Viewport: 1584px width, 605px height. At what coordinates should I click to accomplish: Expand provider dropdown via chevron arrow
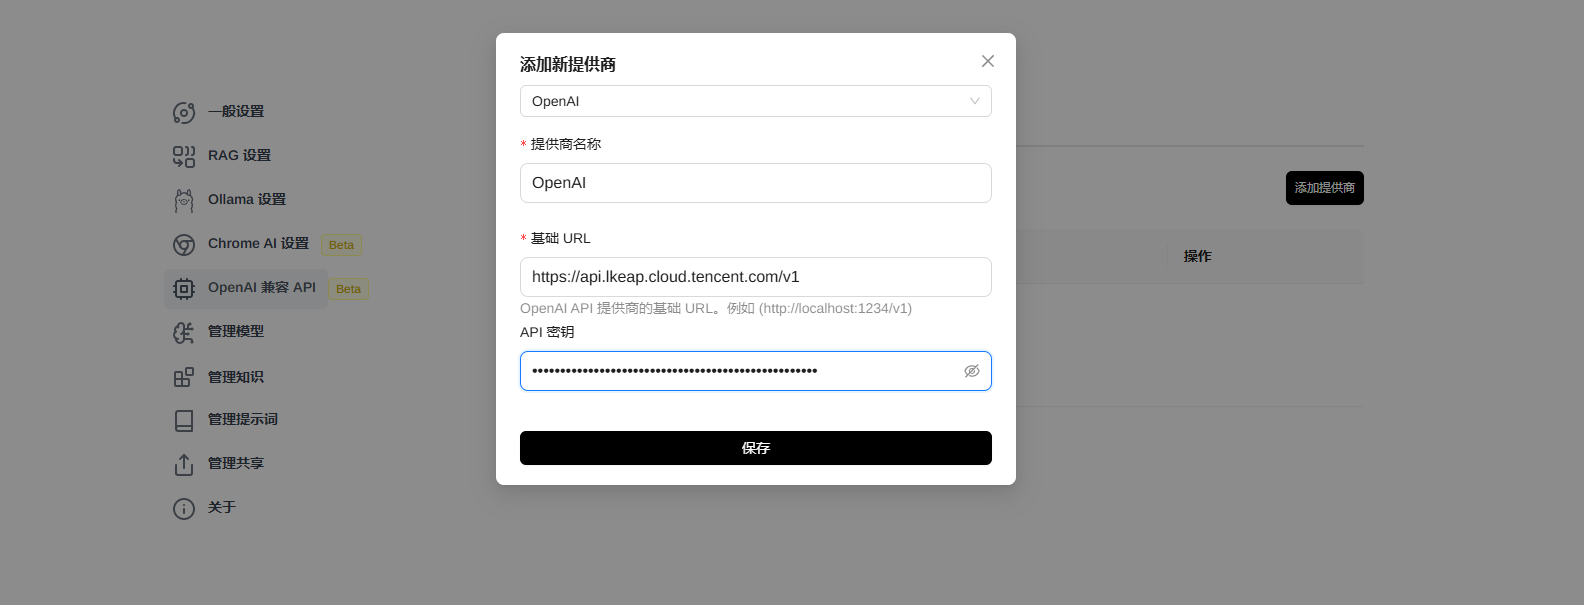[975, 101]
